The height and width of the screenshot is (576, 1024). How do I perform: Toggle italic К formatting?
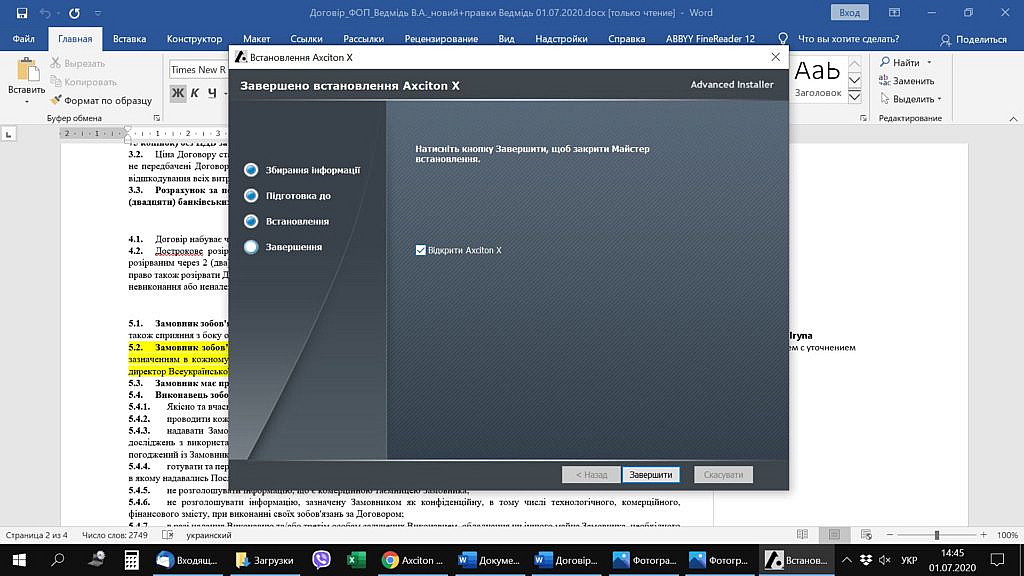[x=195, y=93]
